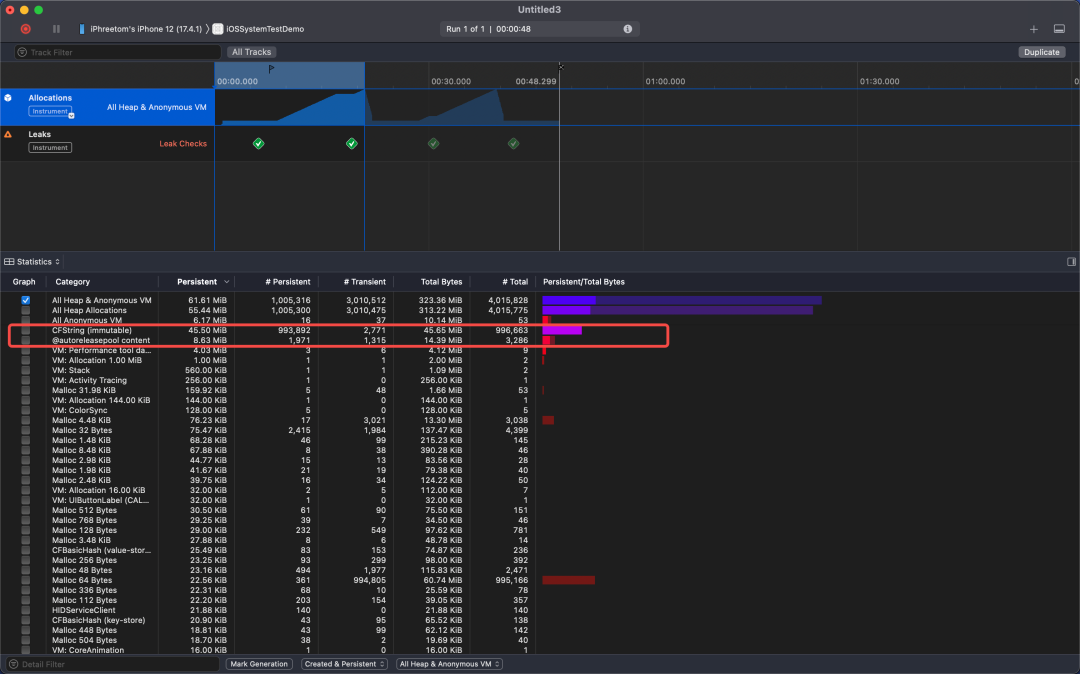Enable graph for @autoreleasepool content

(x=25, y=340)
